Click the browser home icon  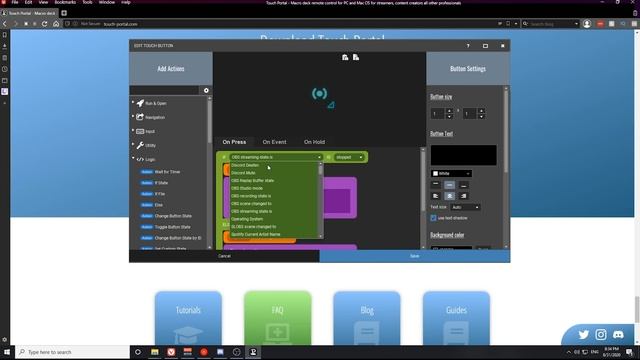tap(56, 24)
